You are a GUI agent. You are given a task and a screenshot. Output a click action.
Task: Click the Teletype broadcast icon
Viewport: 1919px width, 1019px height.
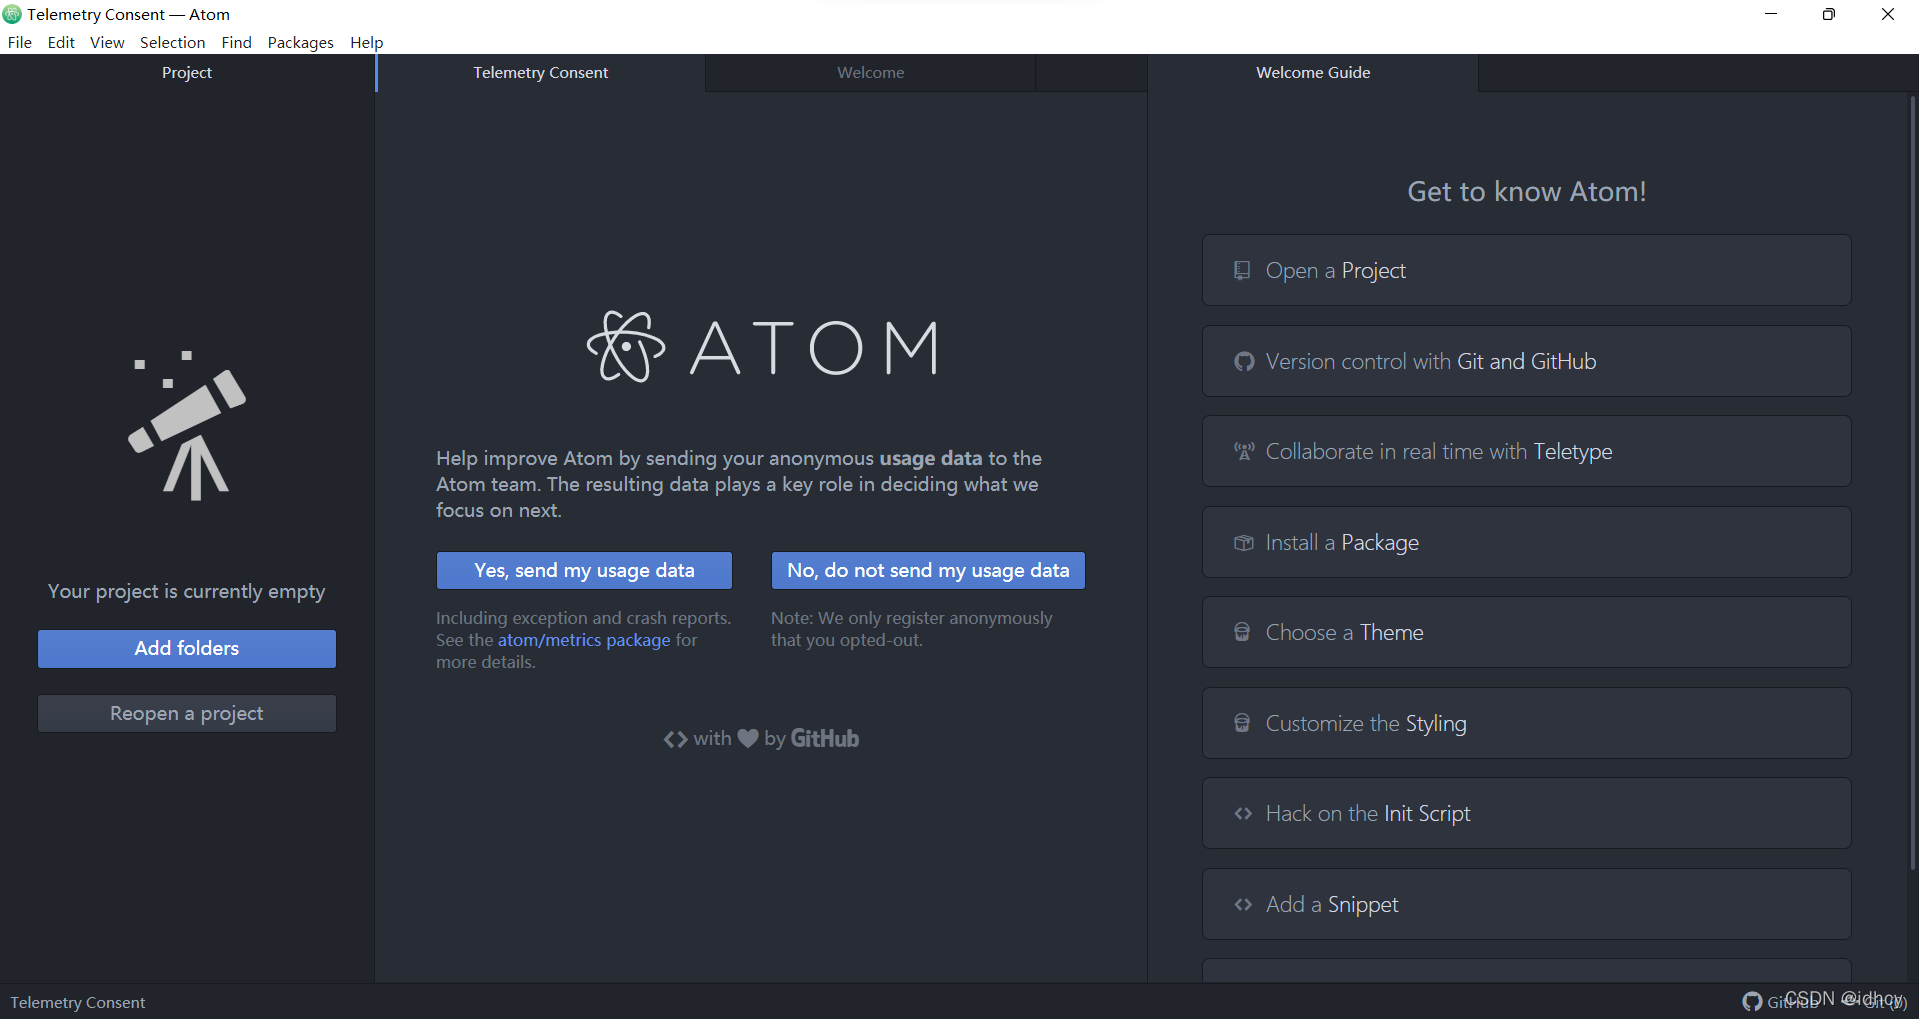point(1244,451)
